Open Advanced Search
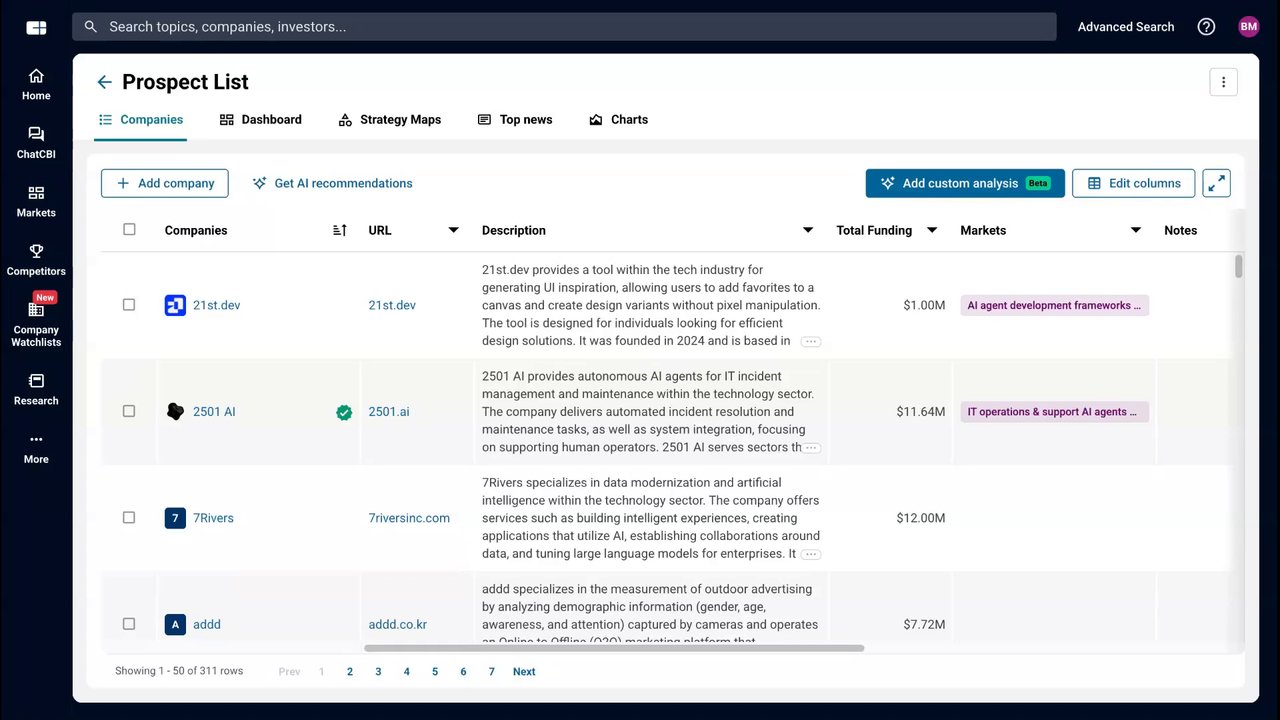 (x=1126, y=27)
